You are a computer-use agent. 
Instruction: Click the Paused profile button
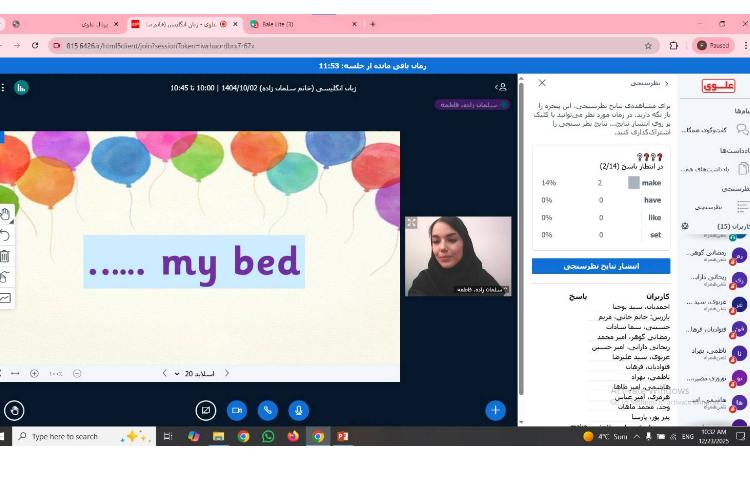coord(713,45)
